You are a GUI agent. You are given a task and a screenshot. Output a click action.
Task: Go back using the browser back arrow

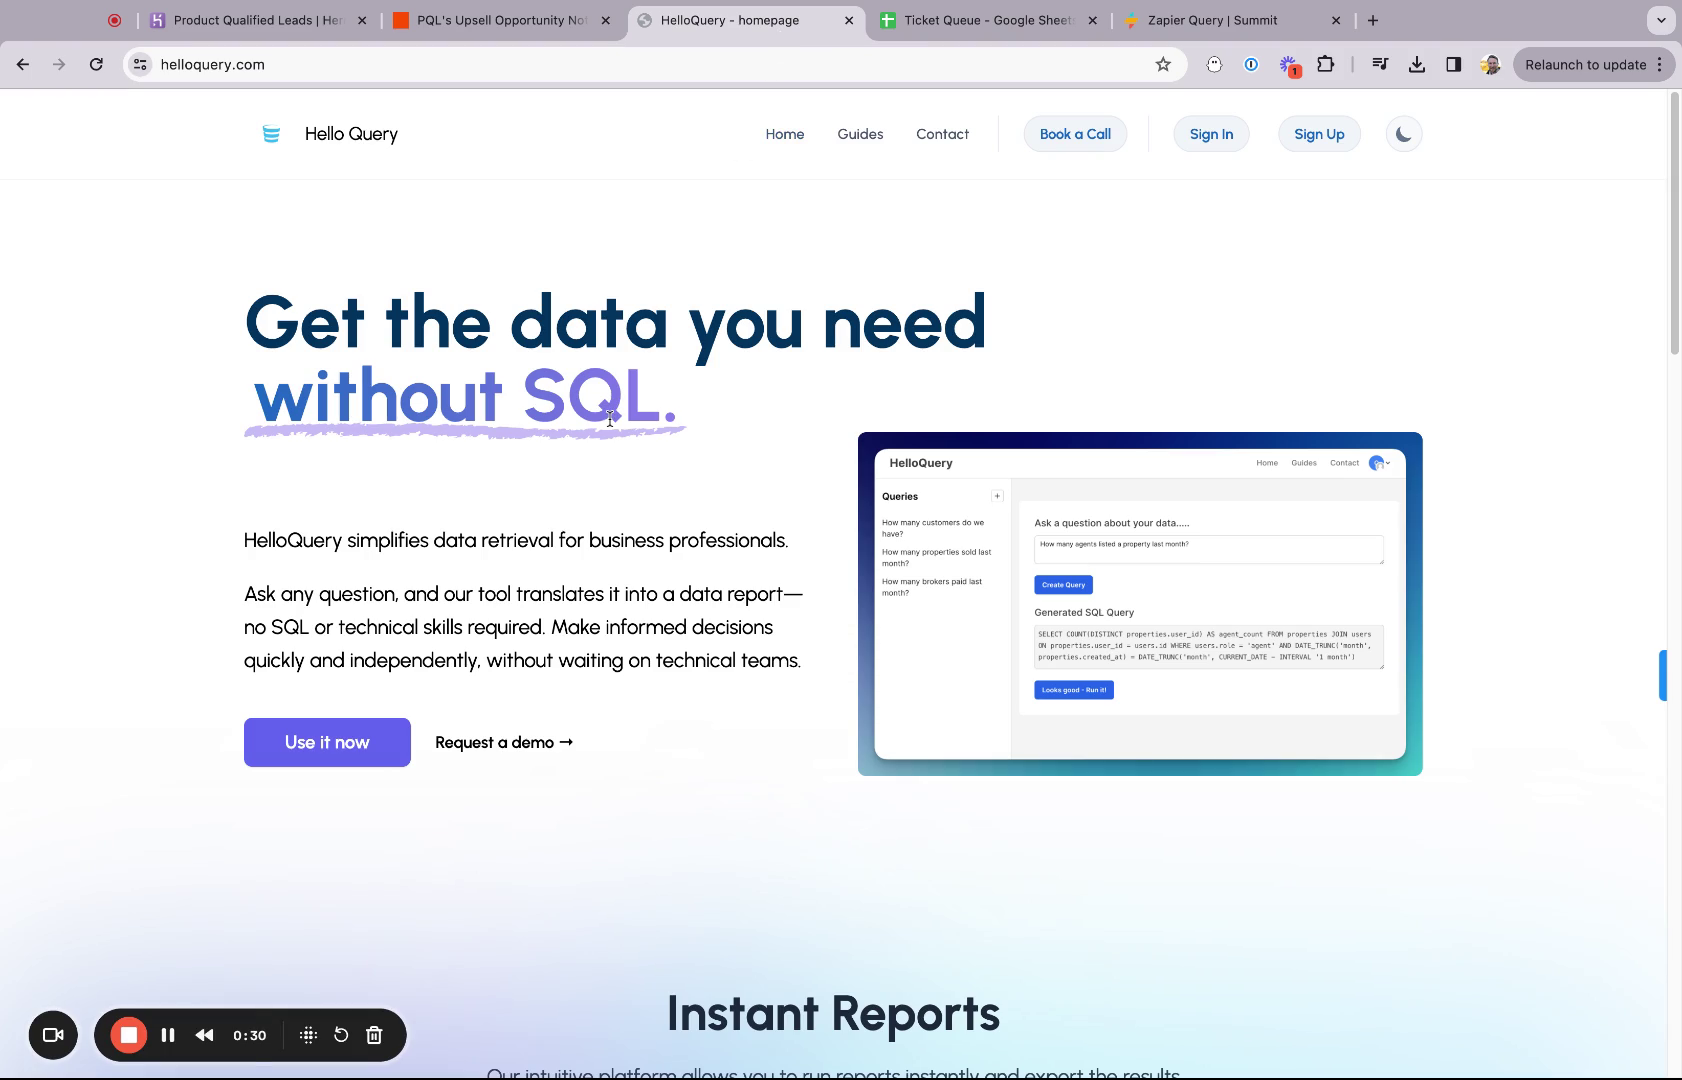coord(23,64)
